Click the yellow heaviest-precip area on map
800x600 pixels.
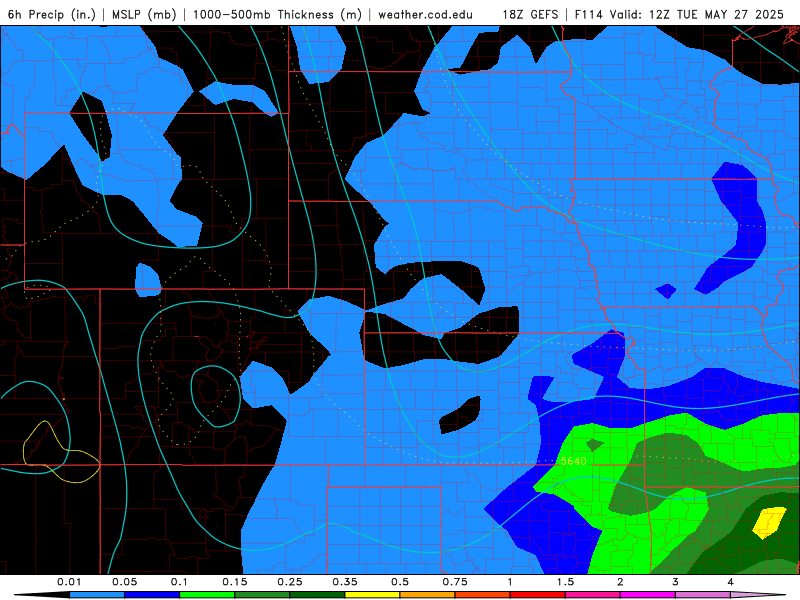[x=769, y=522]
